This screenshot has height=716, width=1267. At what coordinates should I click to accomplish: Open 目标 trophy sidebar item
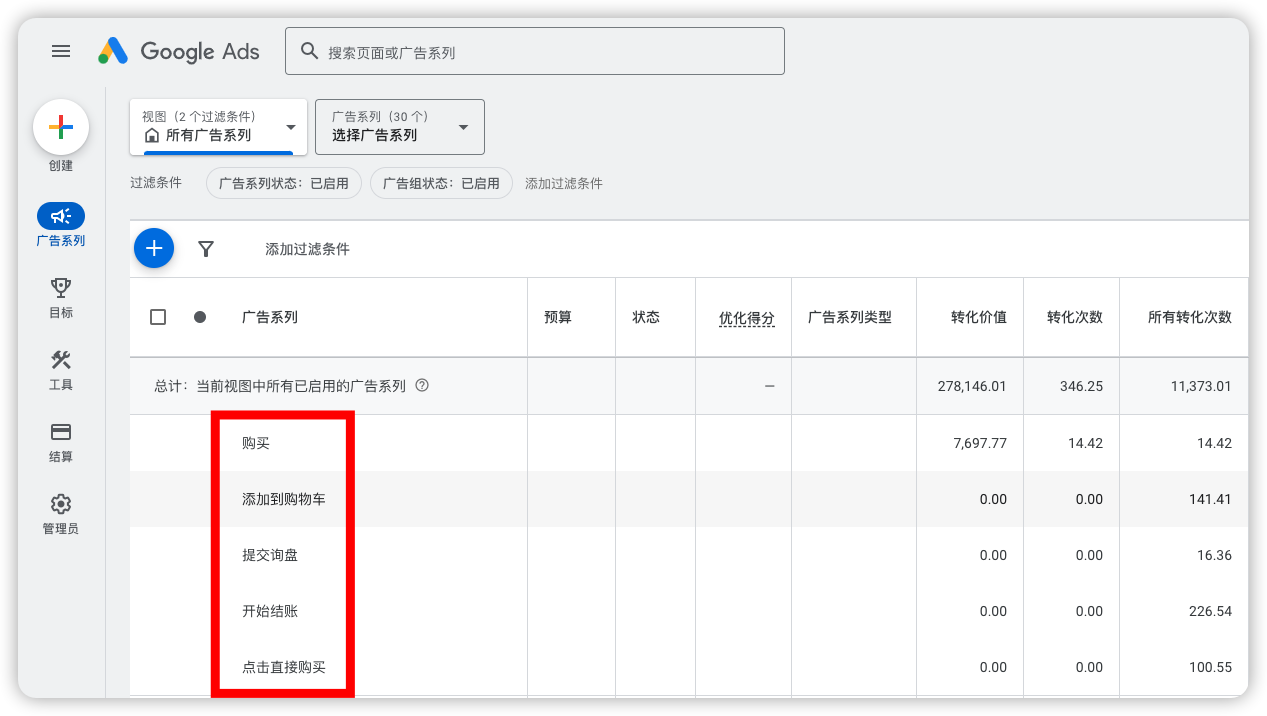(61, 288)
